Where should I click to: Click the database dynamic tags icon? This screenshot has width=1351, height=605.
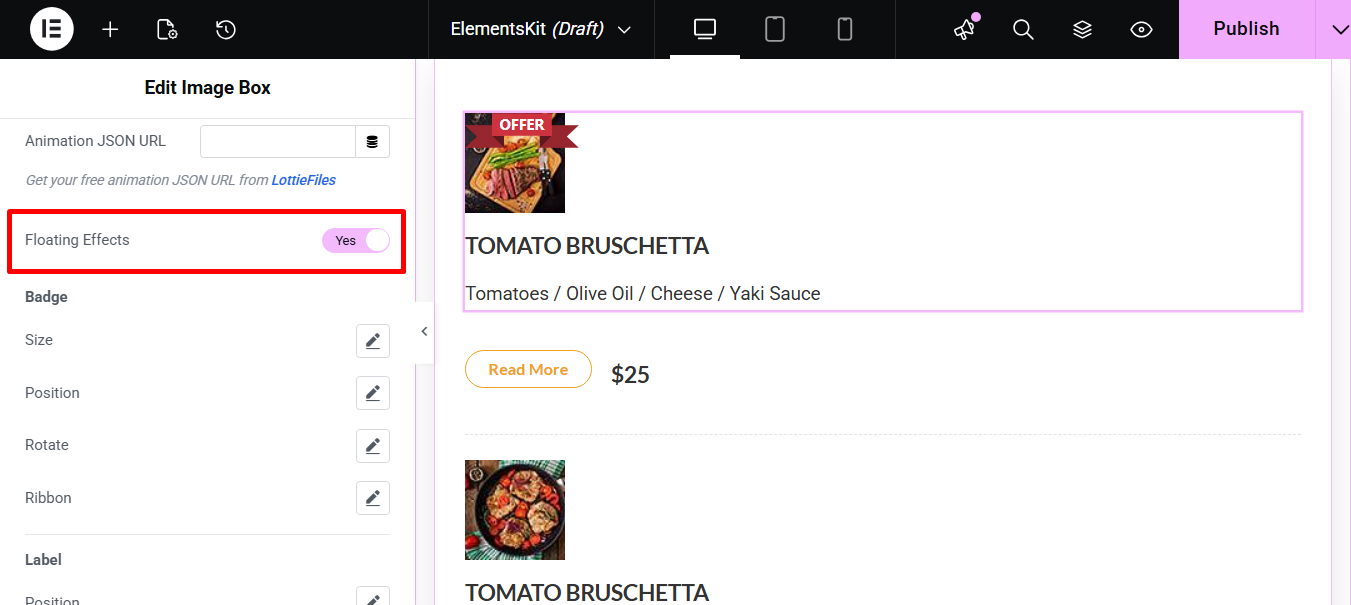(x=372, y=142)
